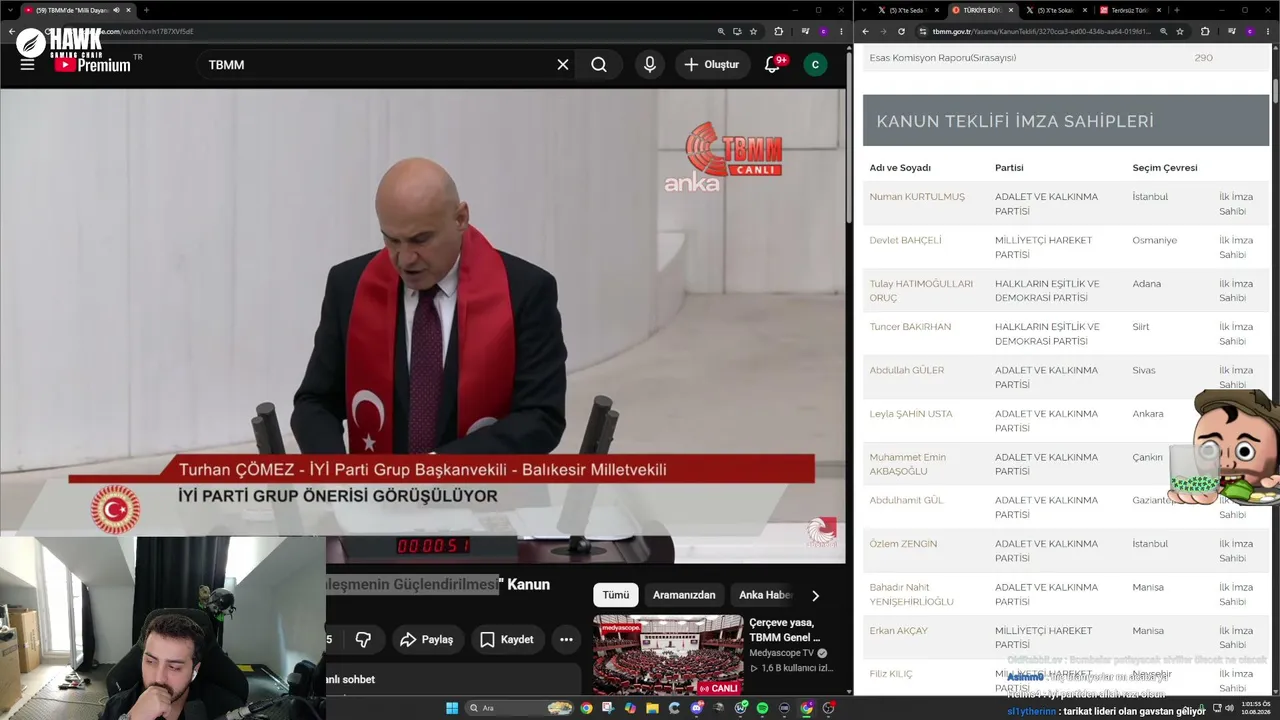Open Chrome from the taskbar
1280x720 pixels.
click(x=586, y=708)
